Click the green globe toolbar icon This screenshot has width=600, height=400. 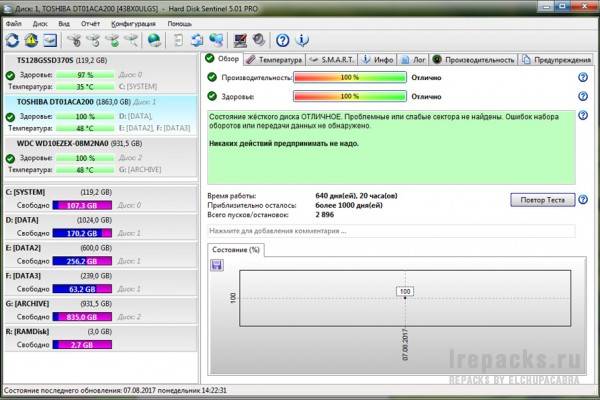point(154,40)
